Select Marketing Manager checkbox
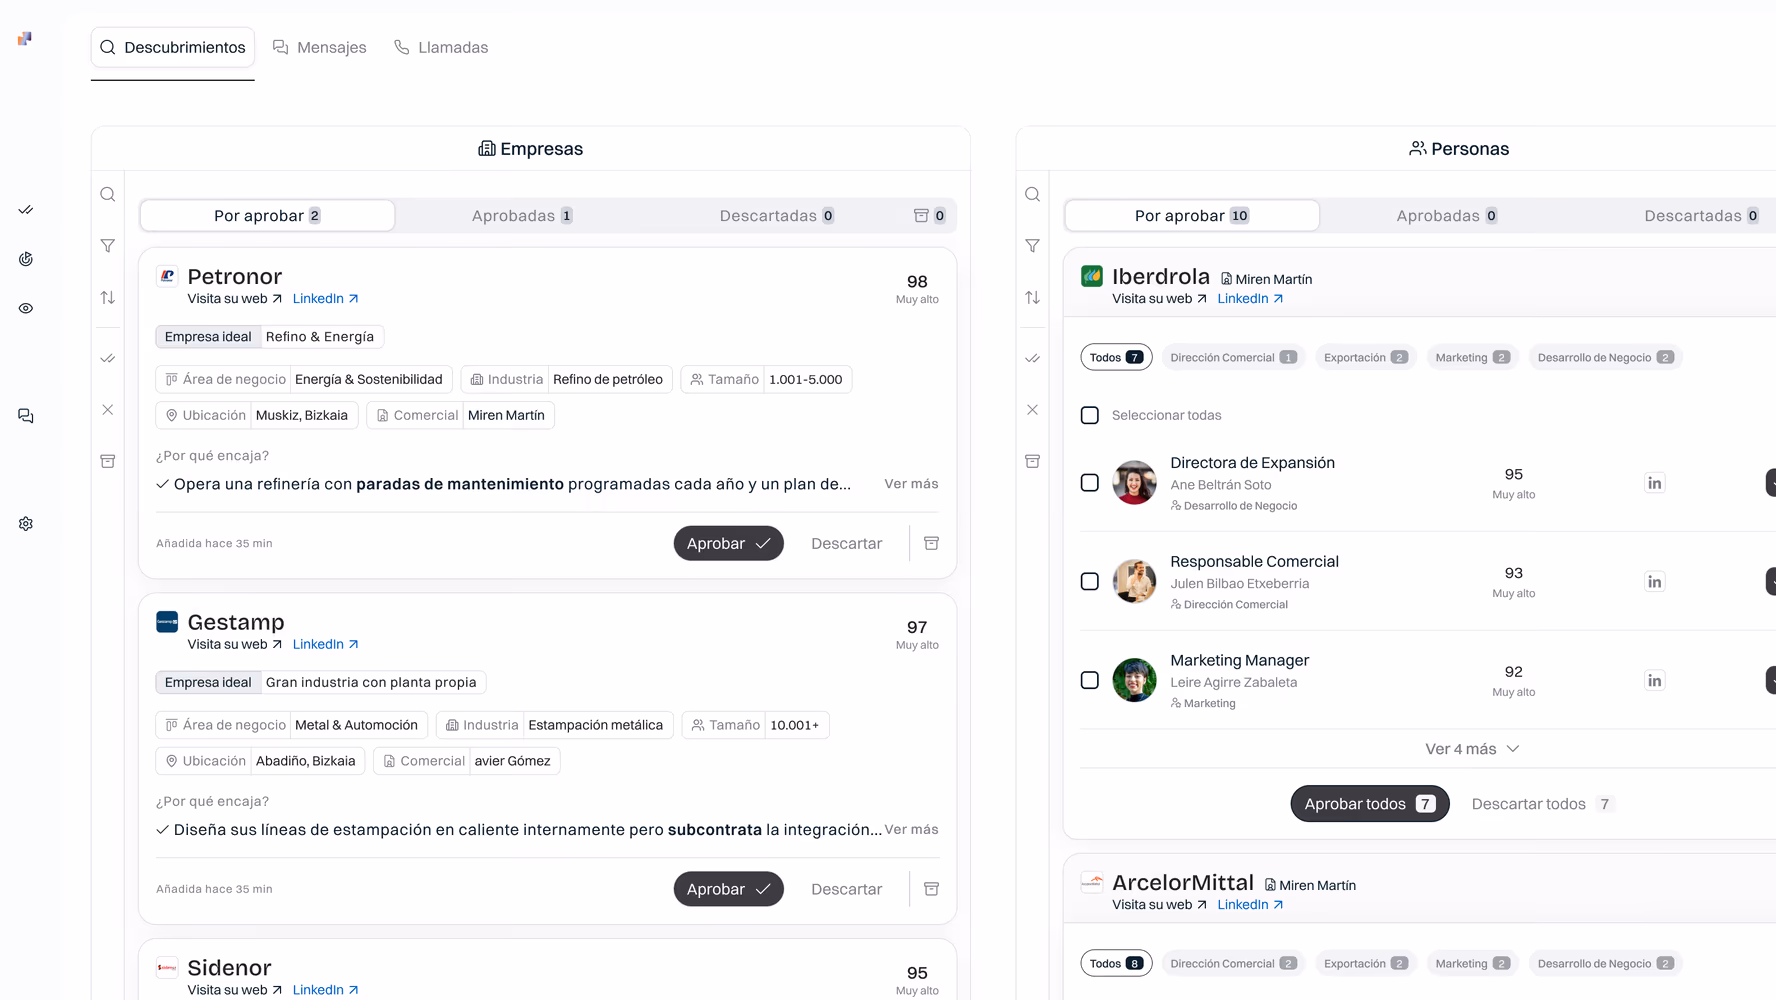 point(1090,681)
